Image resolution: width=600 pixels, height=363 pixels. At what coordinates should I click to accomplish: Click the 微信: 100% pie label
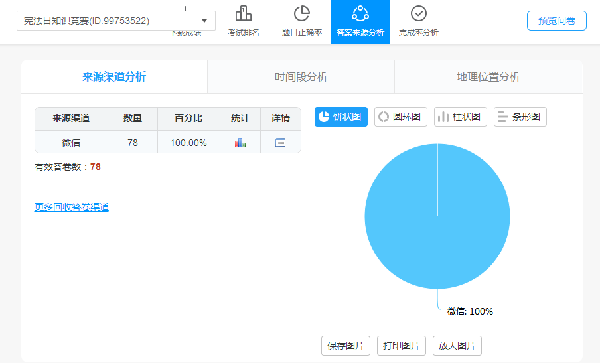click(470, 311)
